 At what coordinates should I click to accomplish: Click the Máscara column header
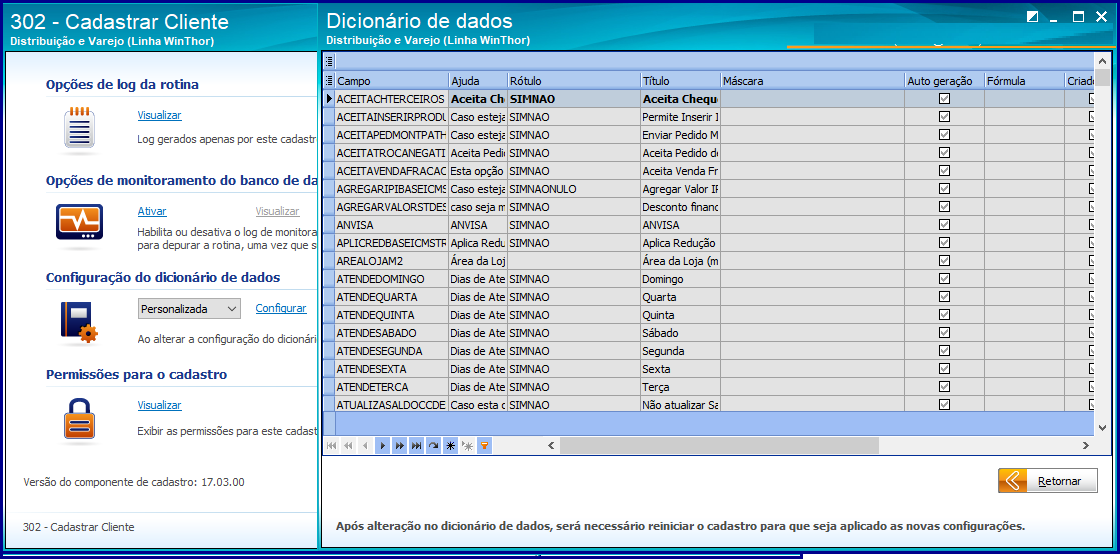(812, 81)
